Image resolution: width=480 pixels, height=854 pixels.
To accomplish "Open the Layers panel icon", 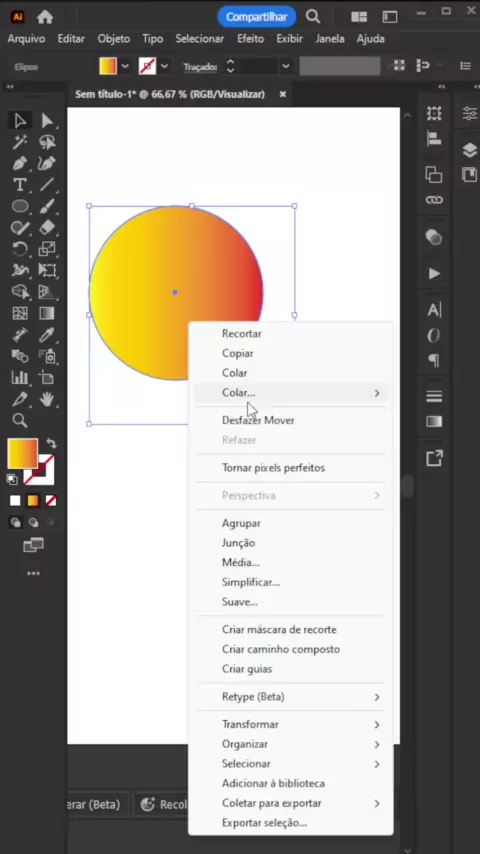I will point(469,149).
